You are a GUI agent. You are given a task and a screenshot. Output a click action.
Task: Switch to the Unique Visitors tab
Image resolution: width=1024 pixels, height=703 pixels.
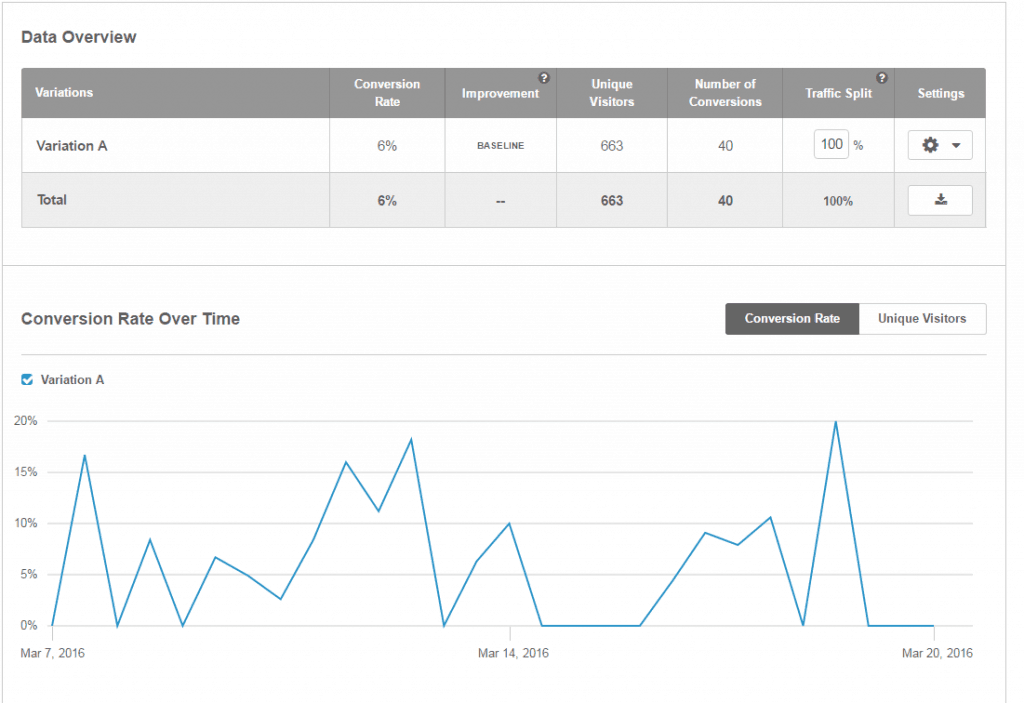click(921, 319)
